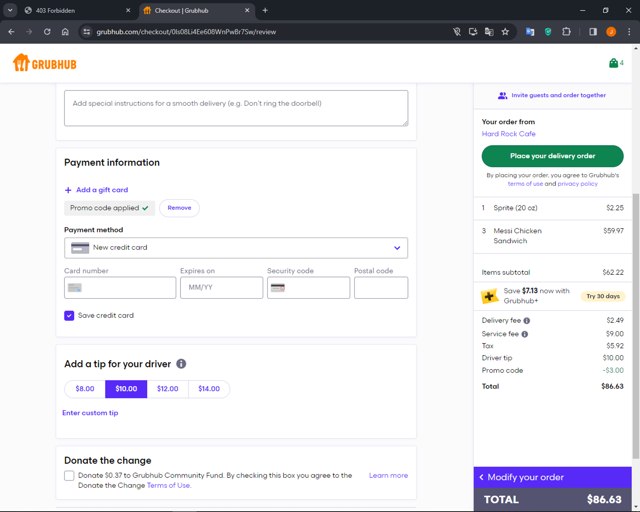Show Service fee info icon
Viewport: 640px width, 512px height.
coord(524,334)
